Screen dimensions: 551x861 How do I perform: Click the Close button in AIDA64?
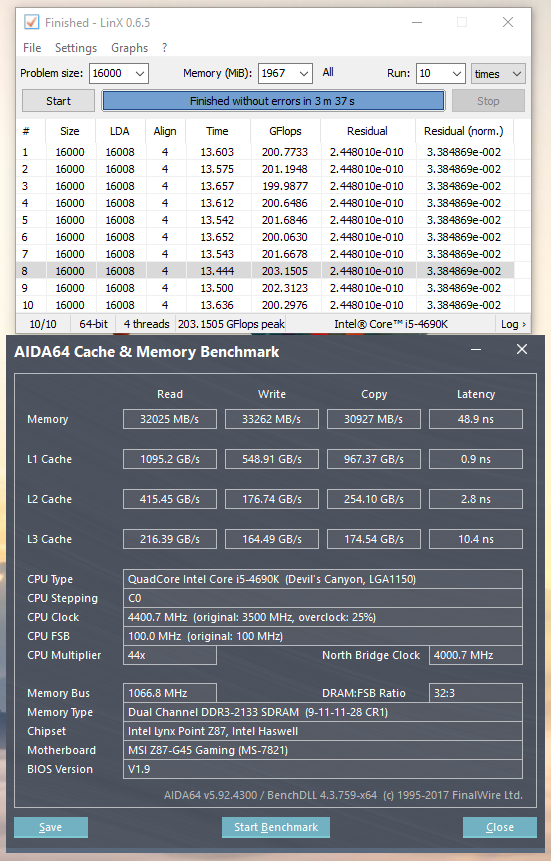click(500, 828)
